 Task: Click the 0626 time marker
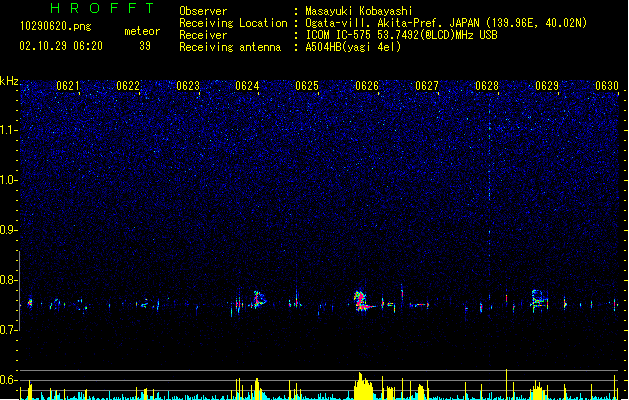pos(367,86)
